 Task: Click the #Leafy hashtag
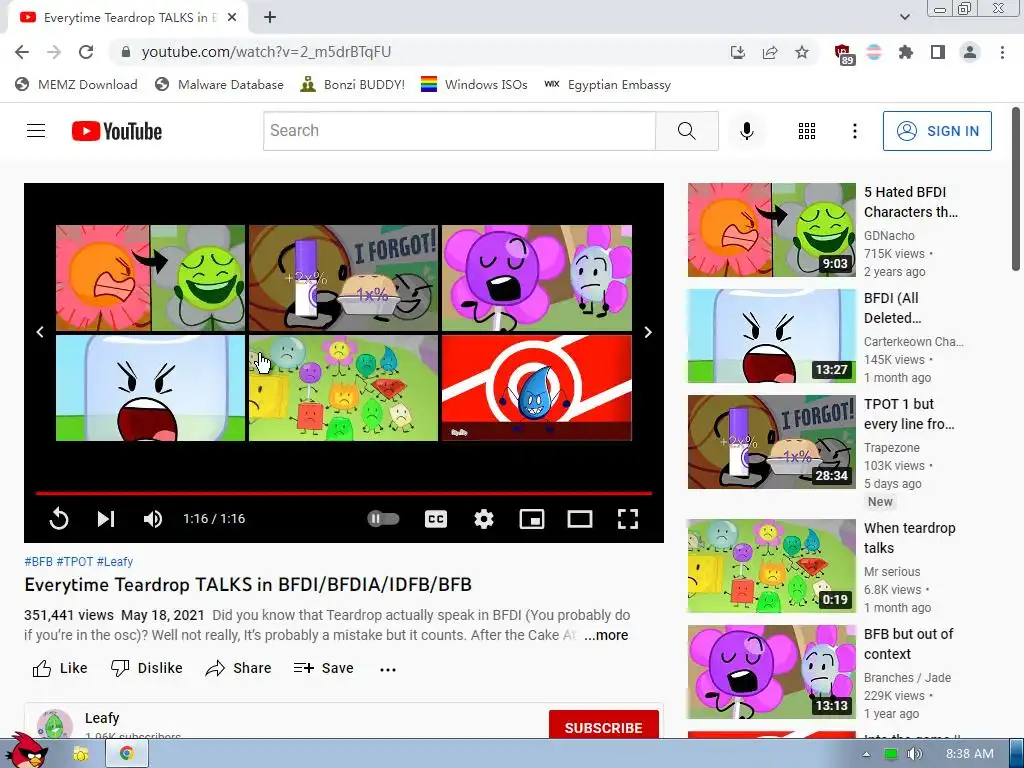tap(115, 562)
